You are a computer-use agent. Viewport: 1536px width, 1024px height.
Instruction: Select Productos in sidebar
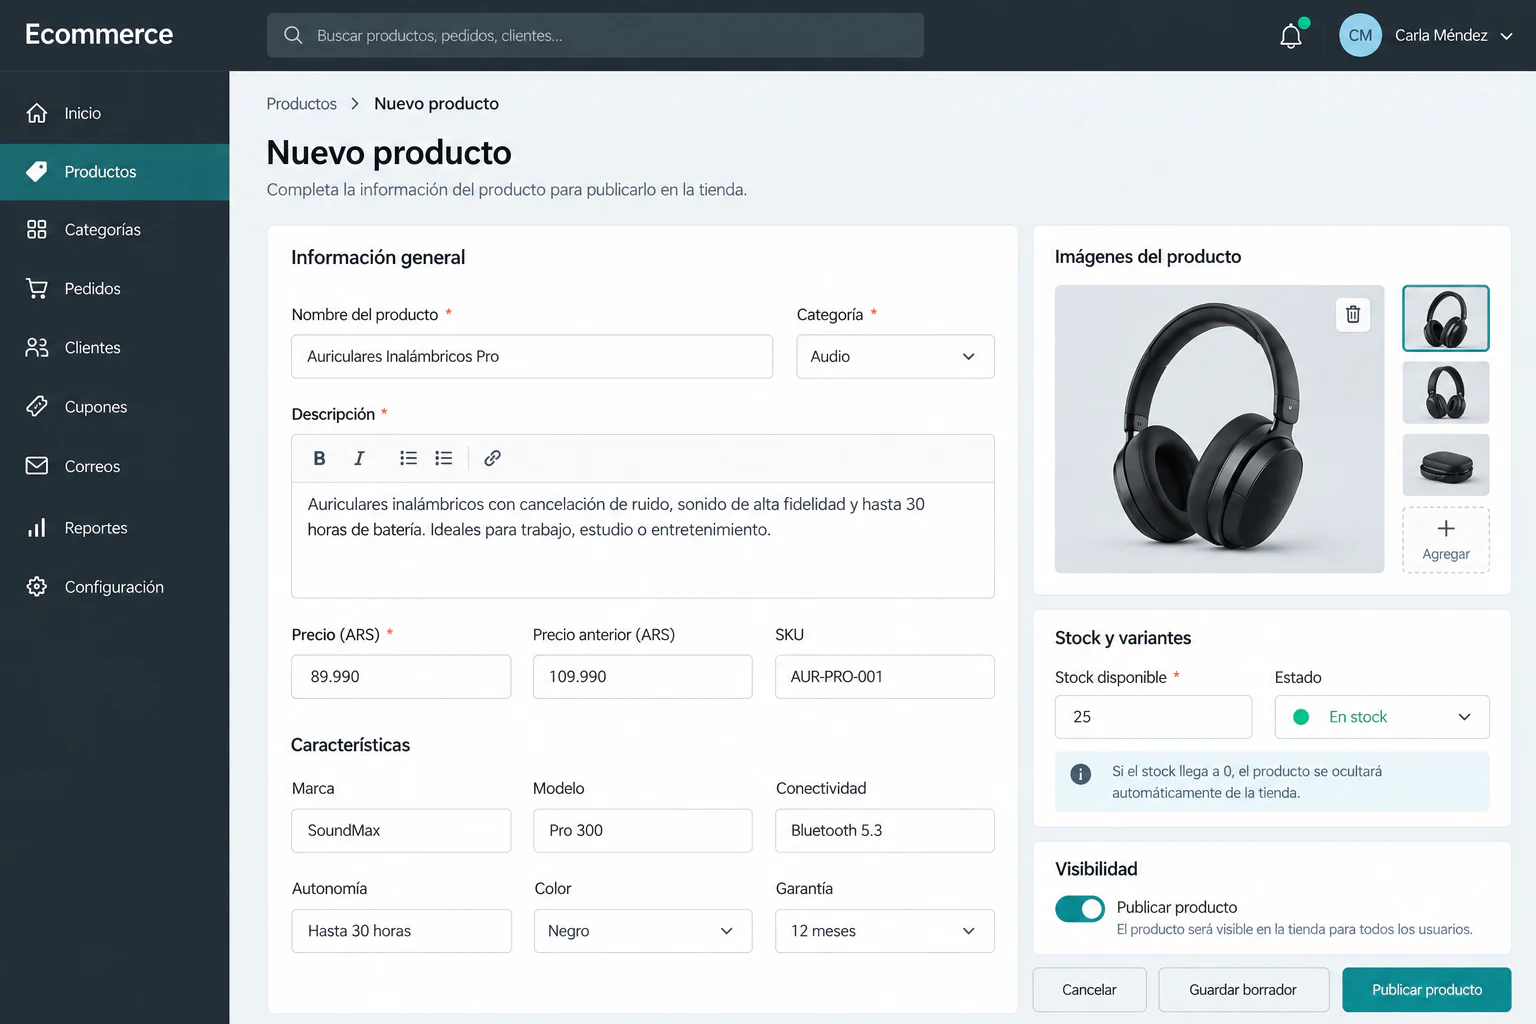(x=115, y=172)
